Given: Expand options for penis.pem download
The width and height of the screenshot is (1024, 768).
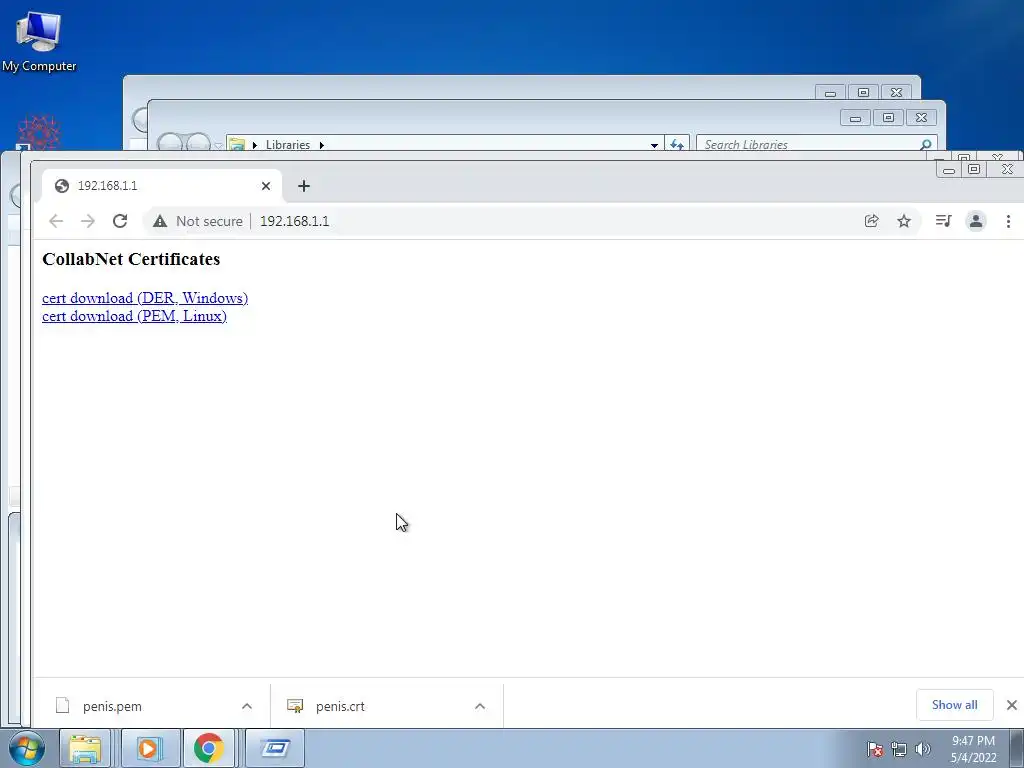Looking at the screenshot, I should (x=247, y=706).
